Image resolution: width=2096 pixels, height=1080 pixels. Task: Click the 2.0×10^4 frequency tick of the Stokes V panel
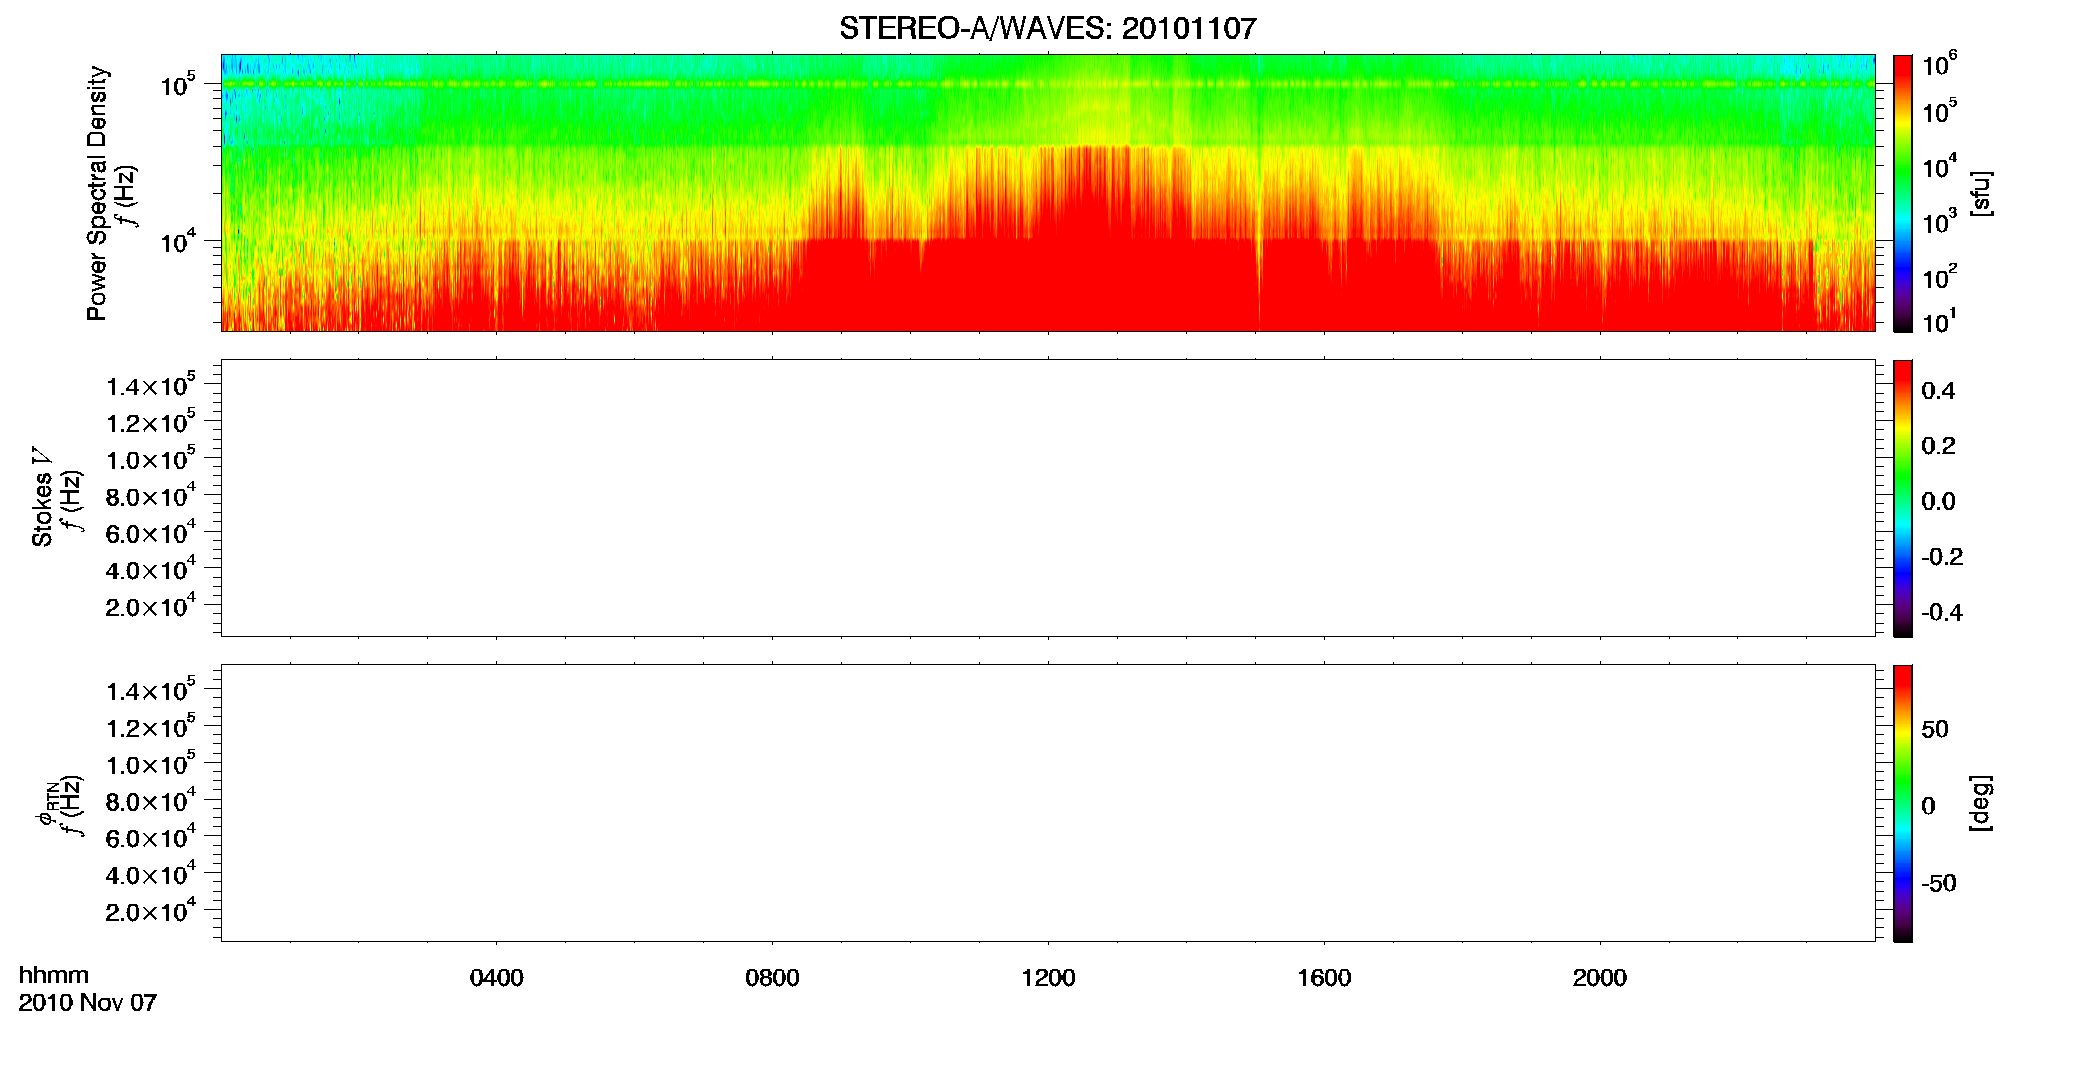151,606
